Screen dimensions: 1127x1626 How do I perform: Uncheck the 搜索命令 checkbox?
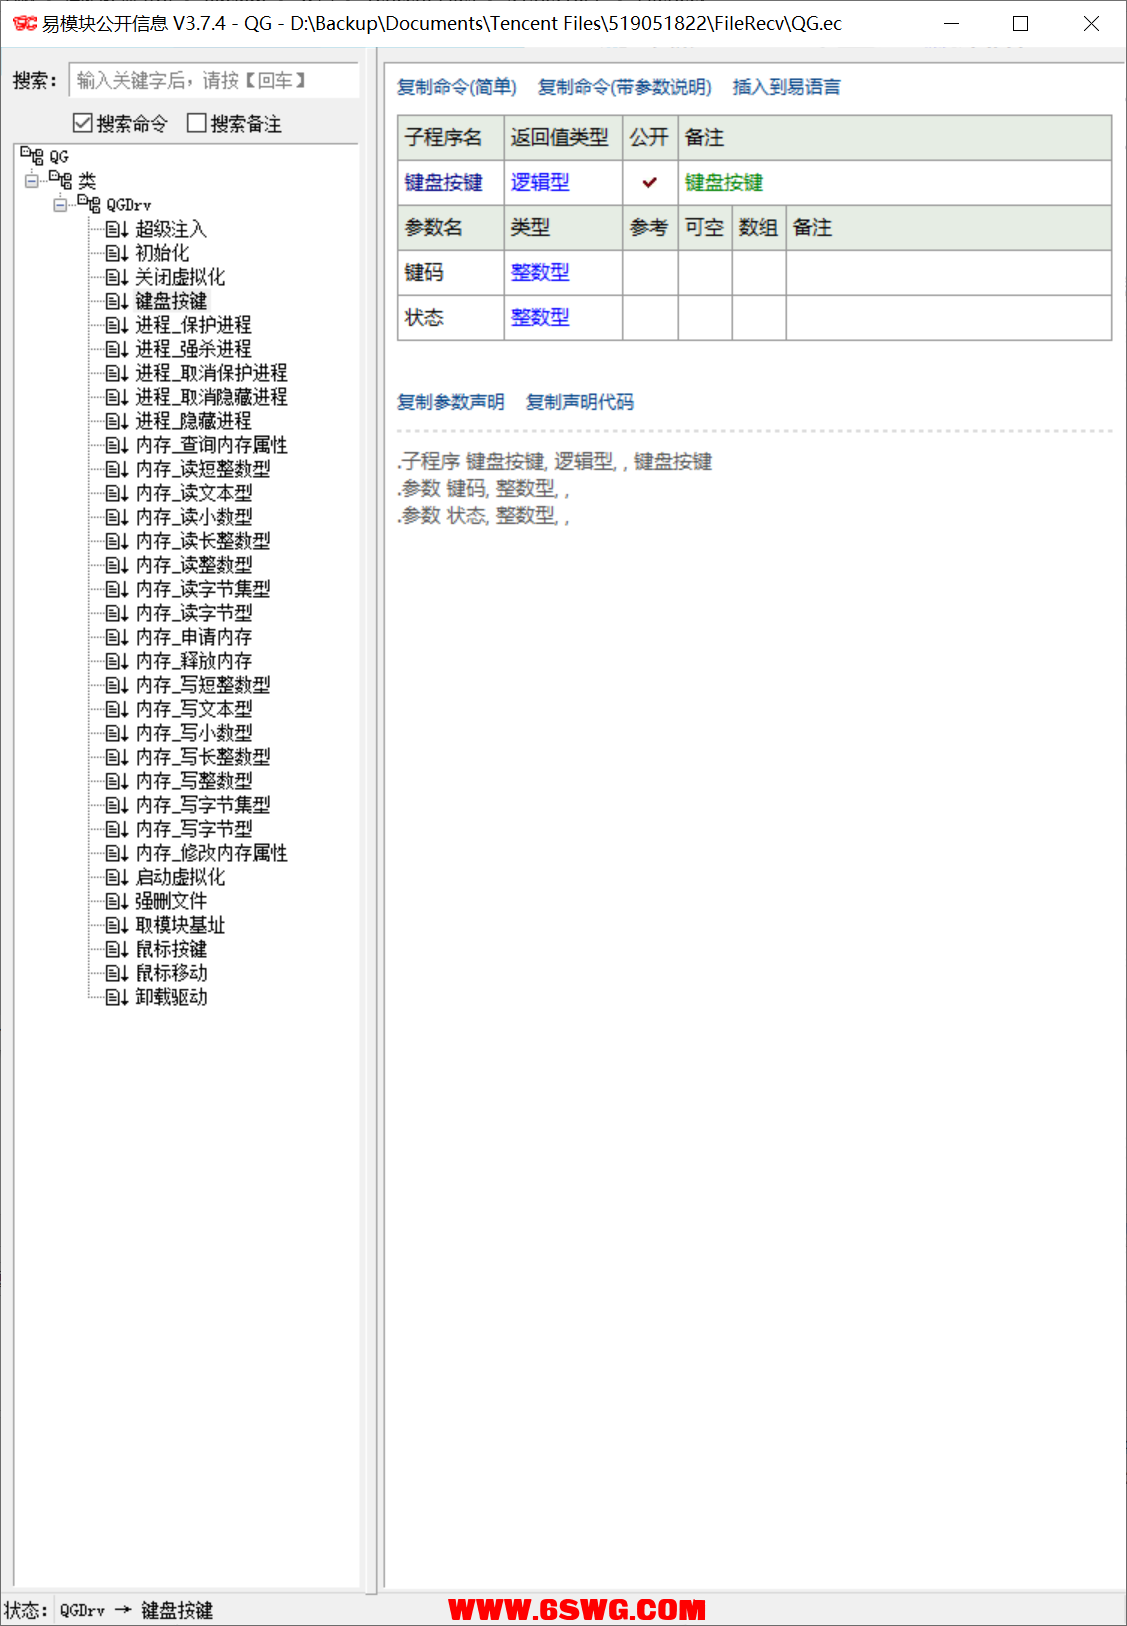(83, 123)
